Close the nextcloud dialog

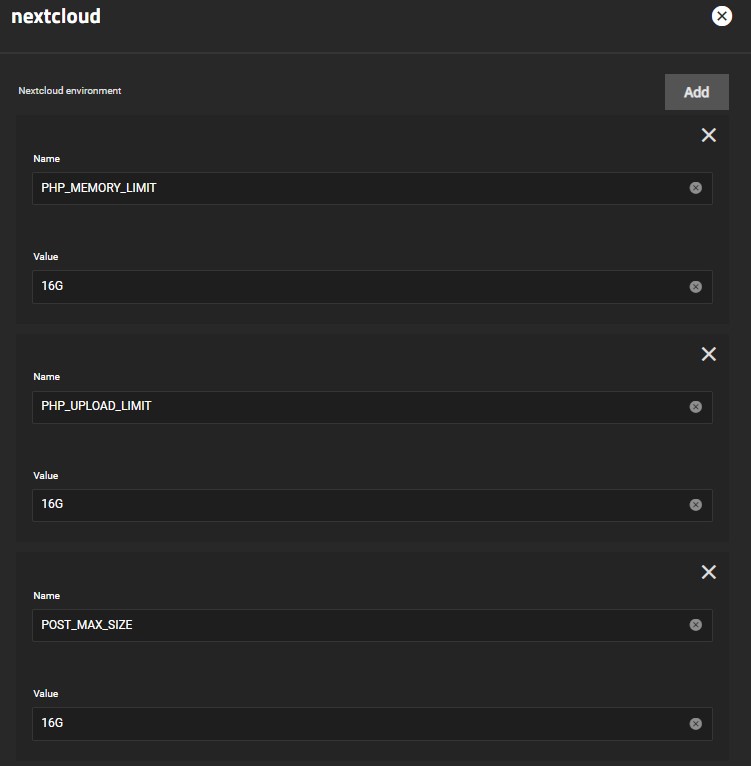pos(721,16)
